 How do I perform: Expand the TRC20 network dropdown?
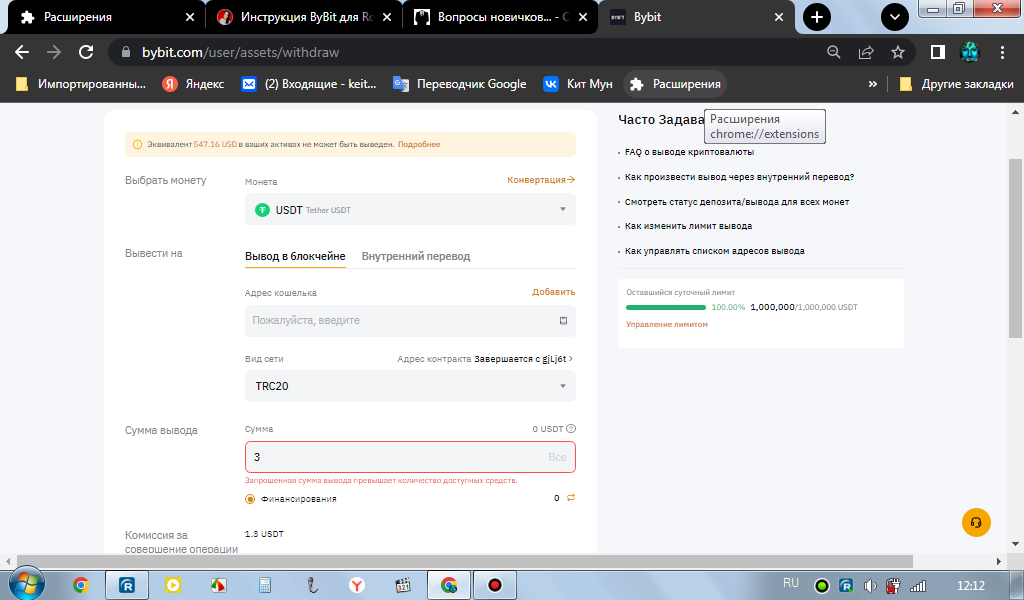(x=410, y=386)
